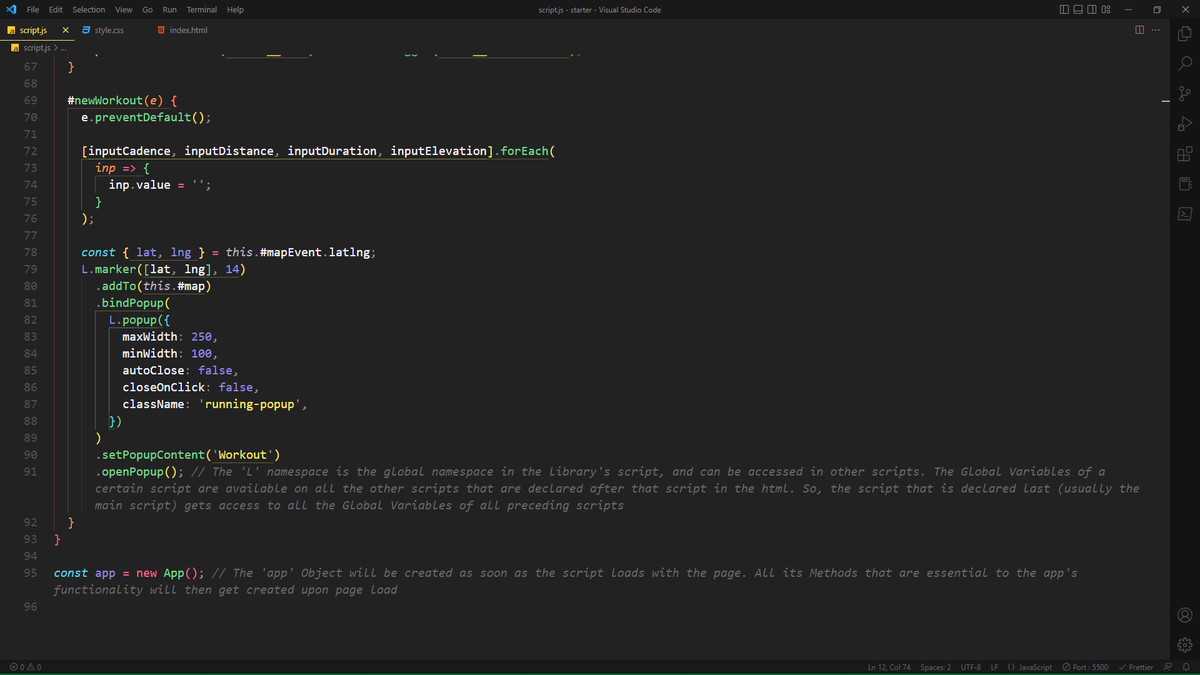Screen dimensions: 1200x675
Task: Change indentation via Spaces: 2
Action: 935,667
